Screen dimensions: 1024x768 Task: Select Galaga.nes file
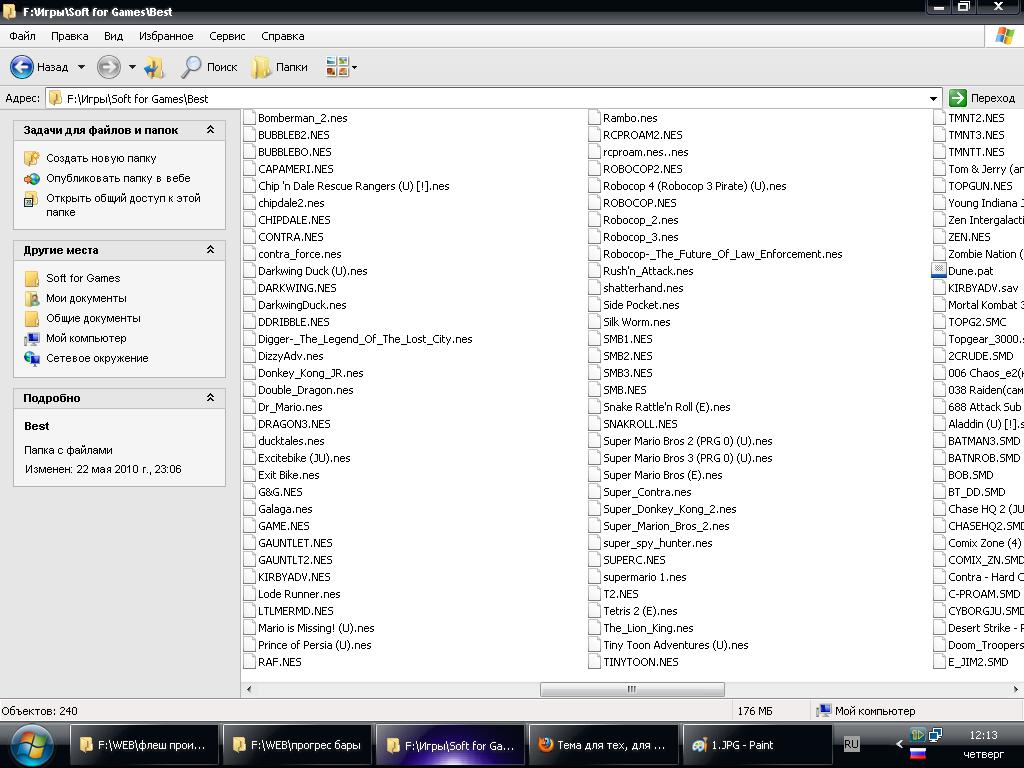285,509
